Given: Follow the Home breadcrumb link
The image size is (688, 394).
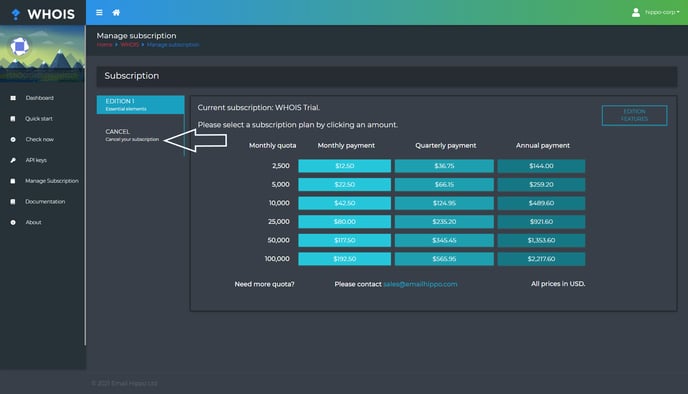Looking at the screenshot, I should 104,45.
